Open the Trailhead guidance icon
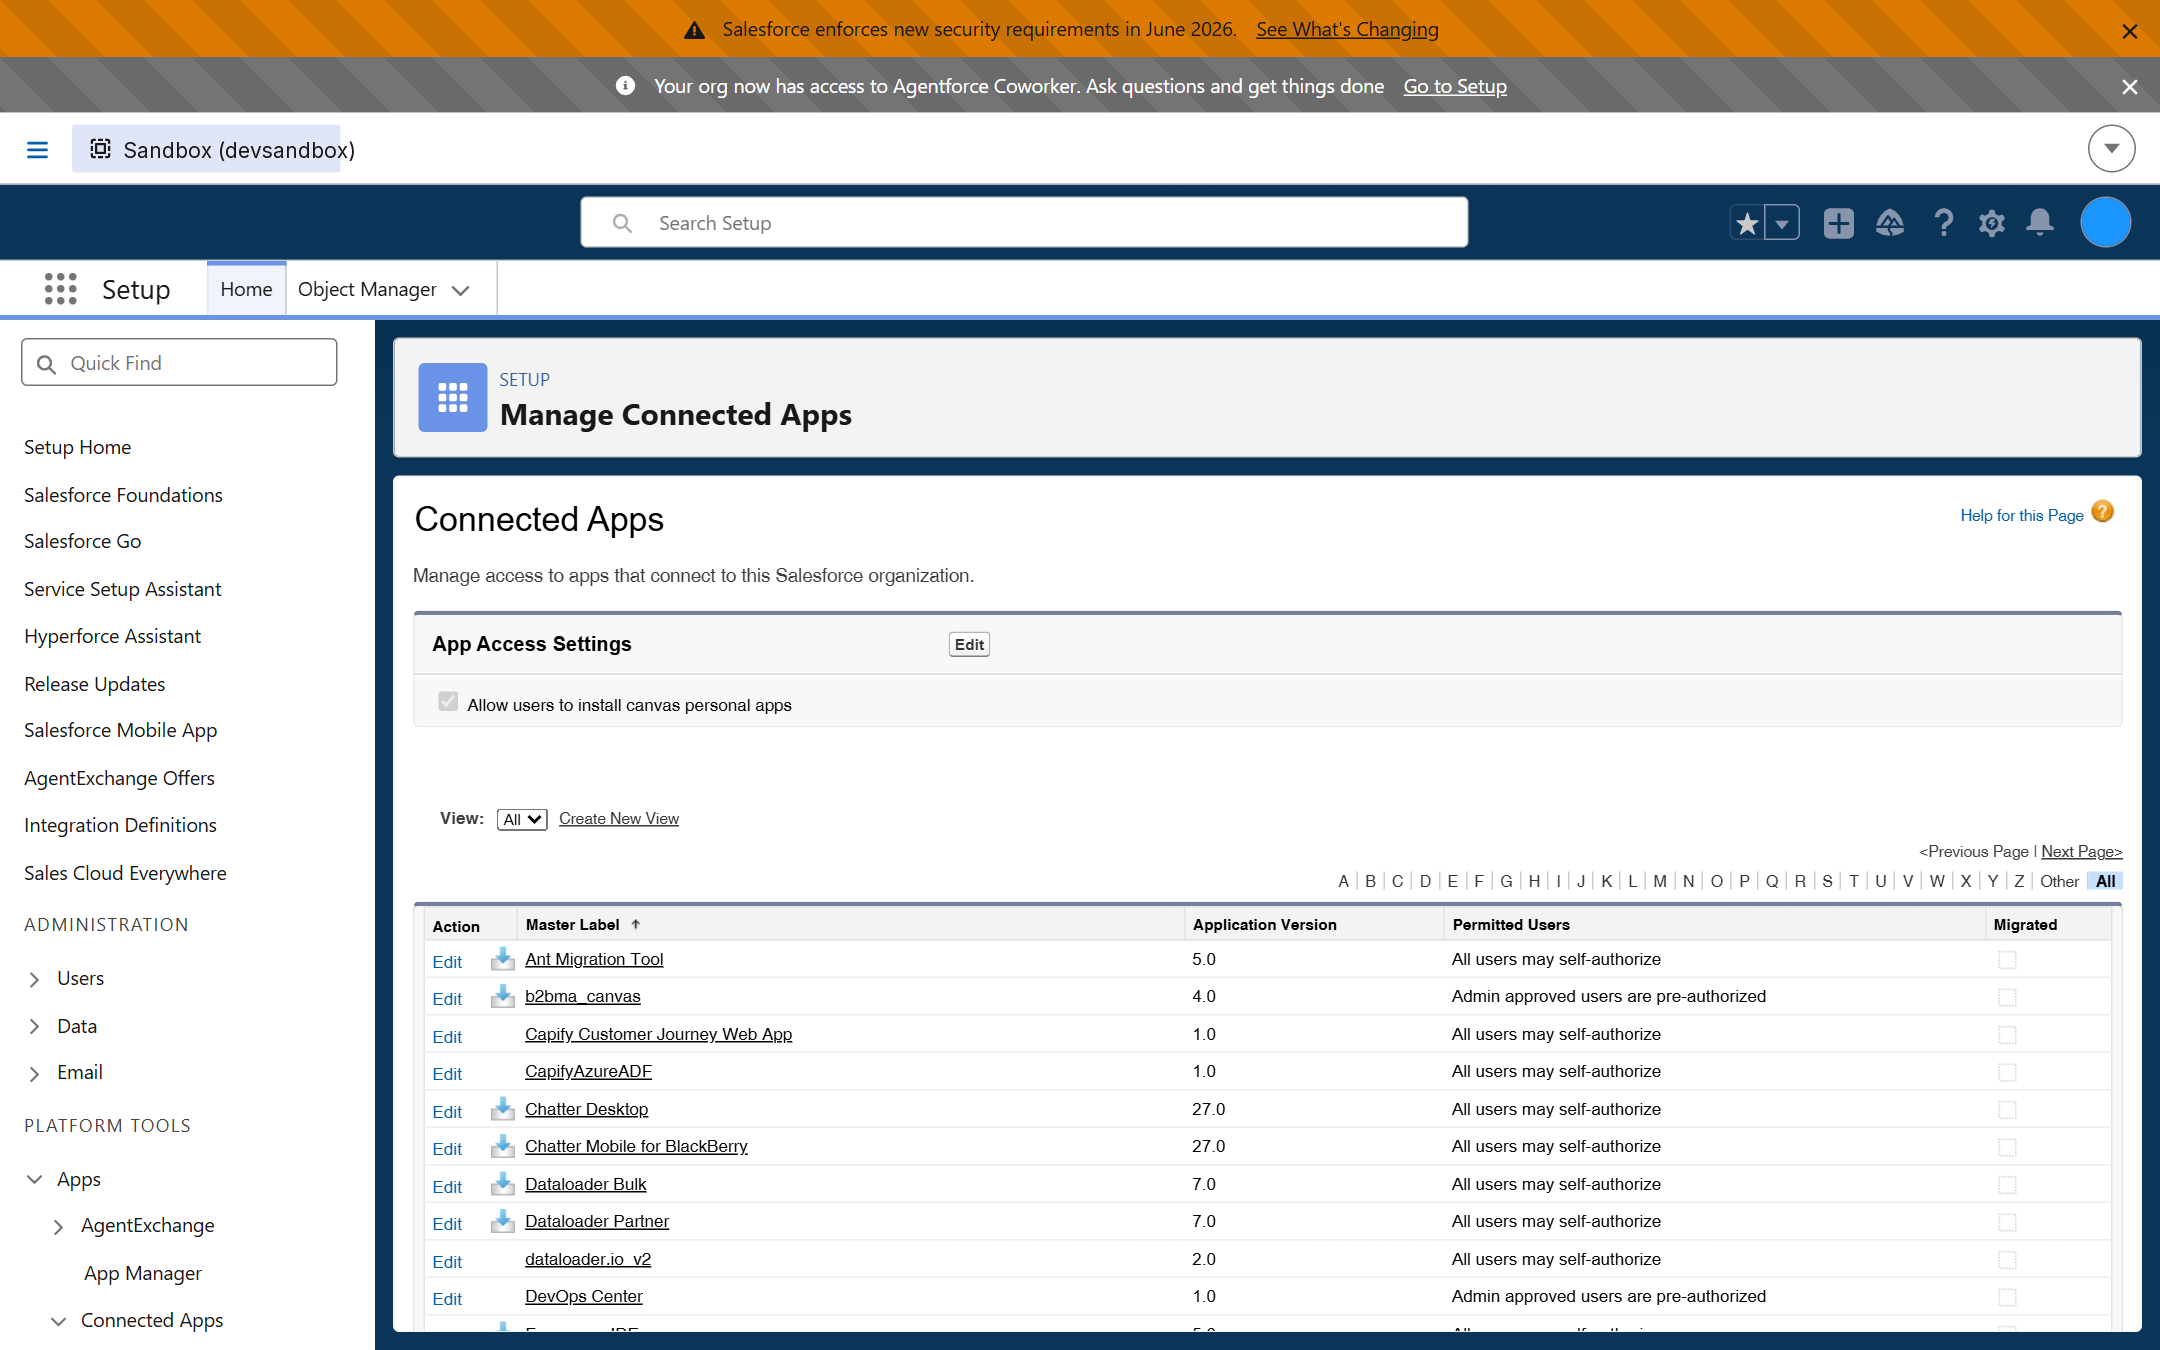This screenshot has height=1350, width=2160. (x=1890, y=223)
